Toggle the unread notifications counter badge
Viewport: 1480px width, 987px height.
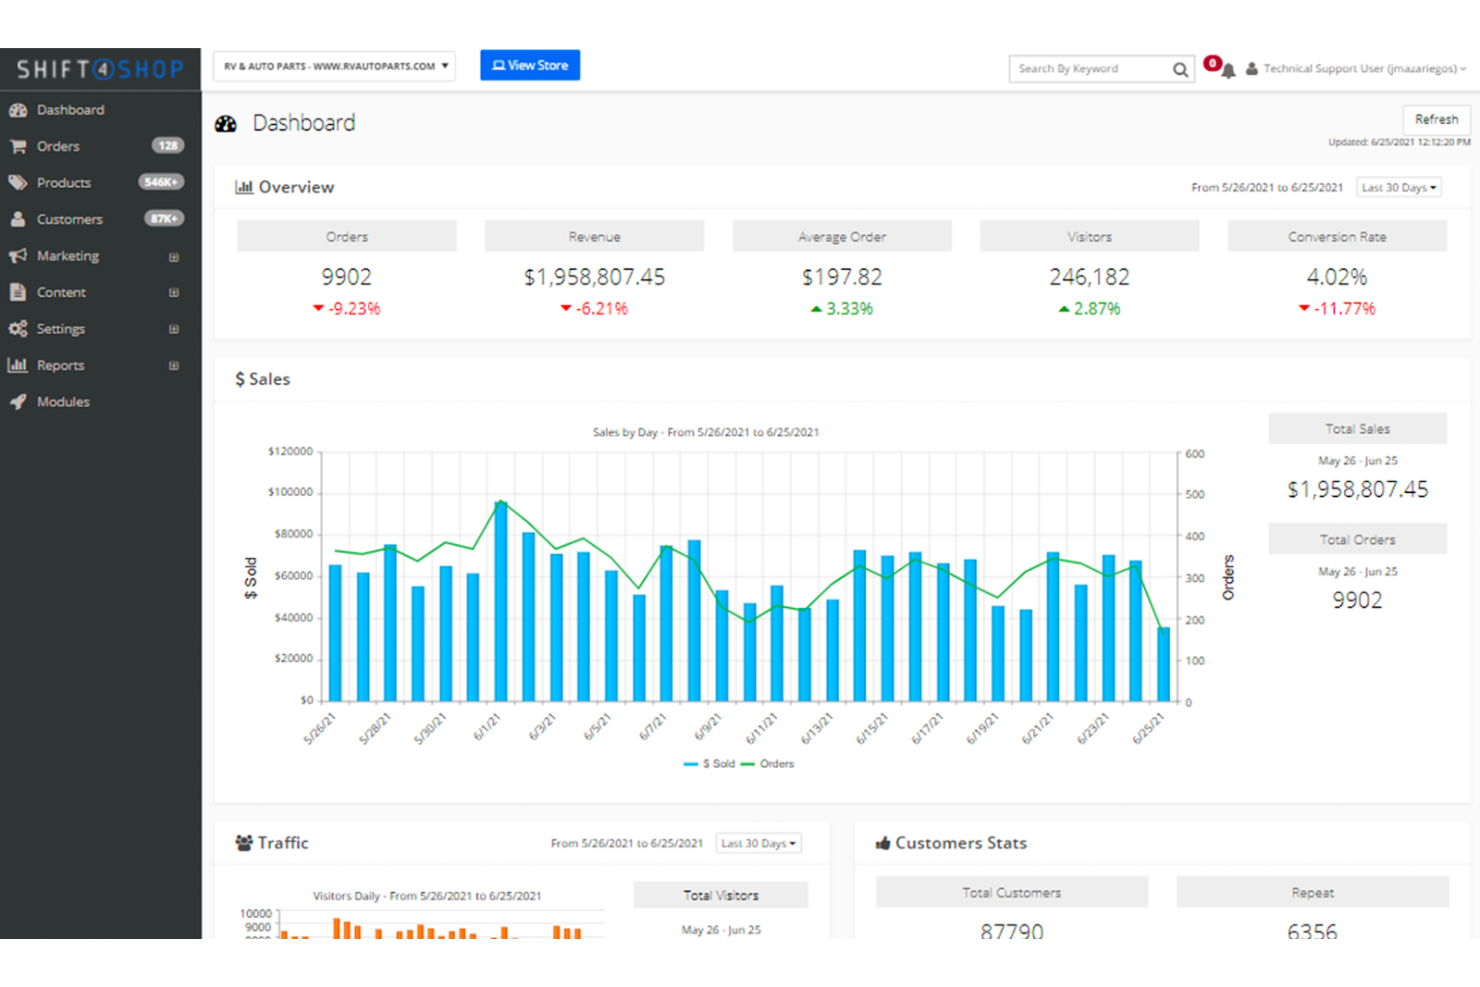1212,62
